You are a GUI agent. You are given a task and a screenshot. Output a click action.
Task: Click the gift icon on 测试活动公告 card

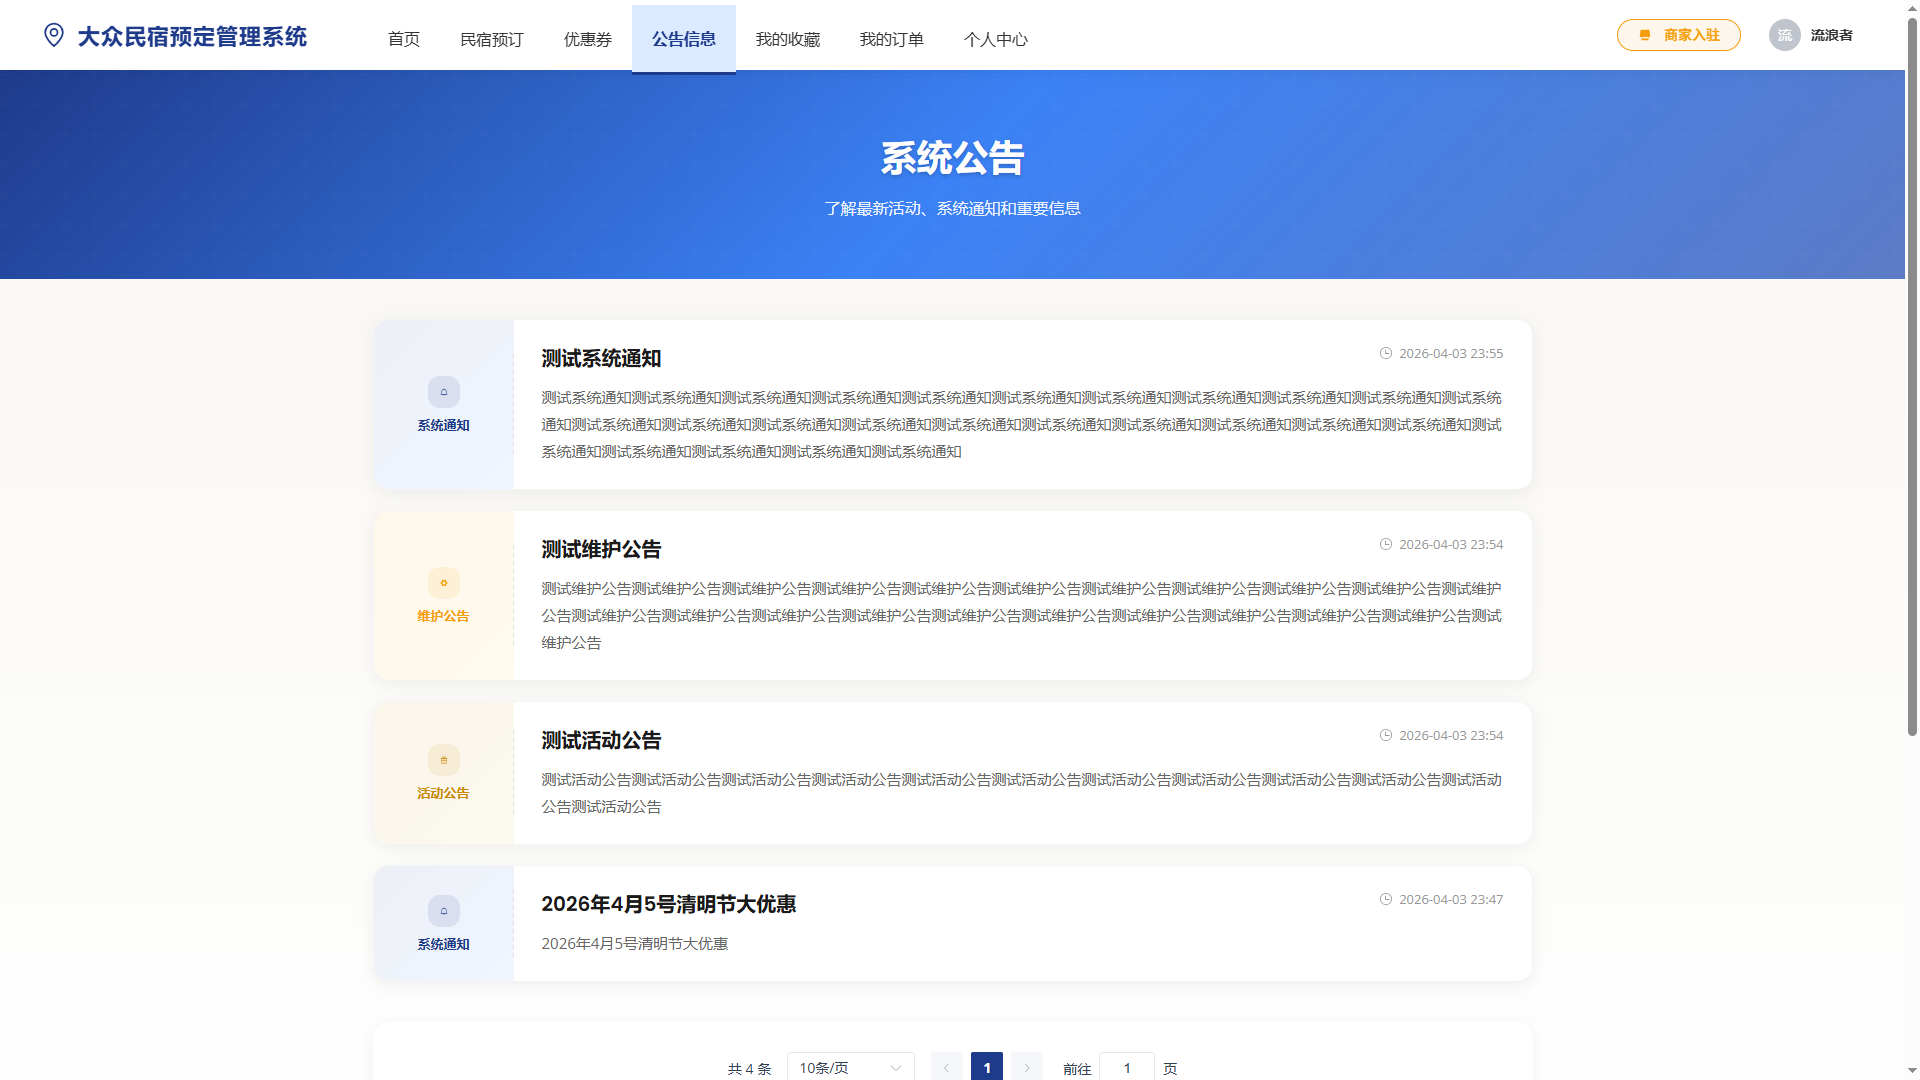[444, 760]
